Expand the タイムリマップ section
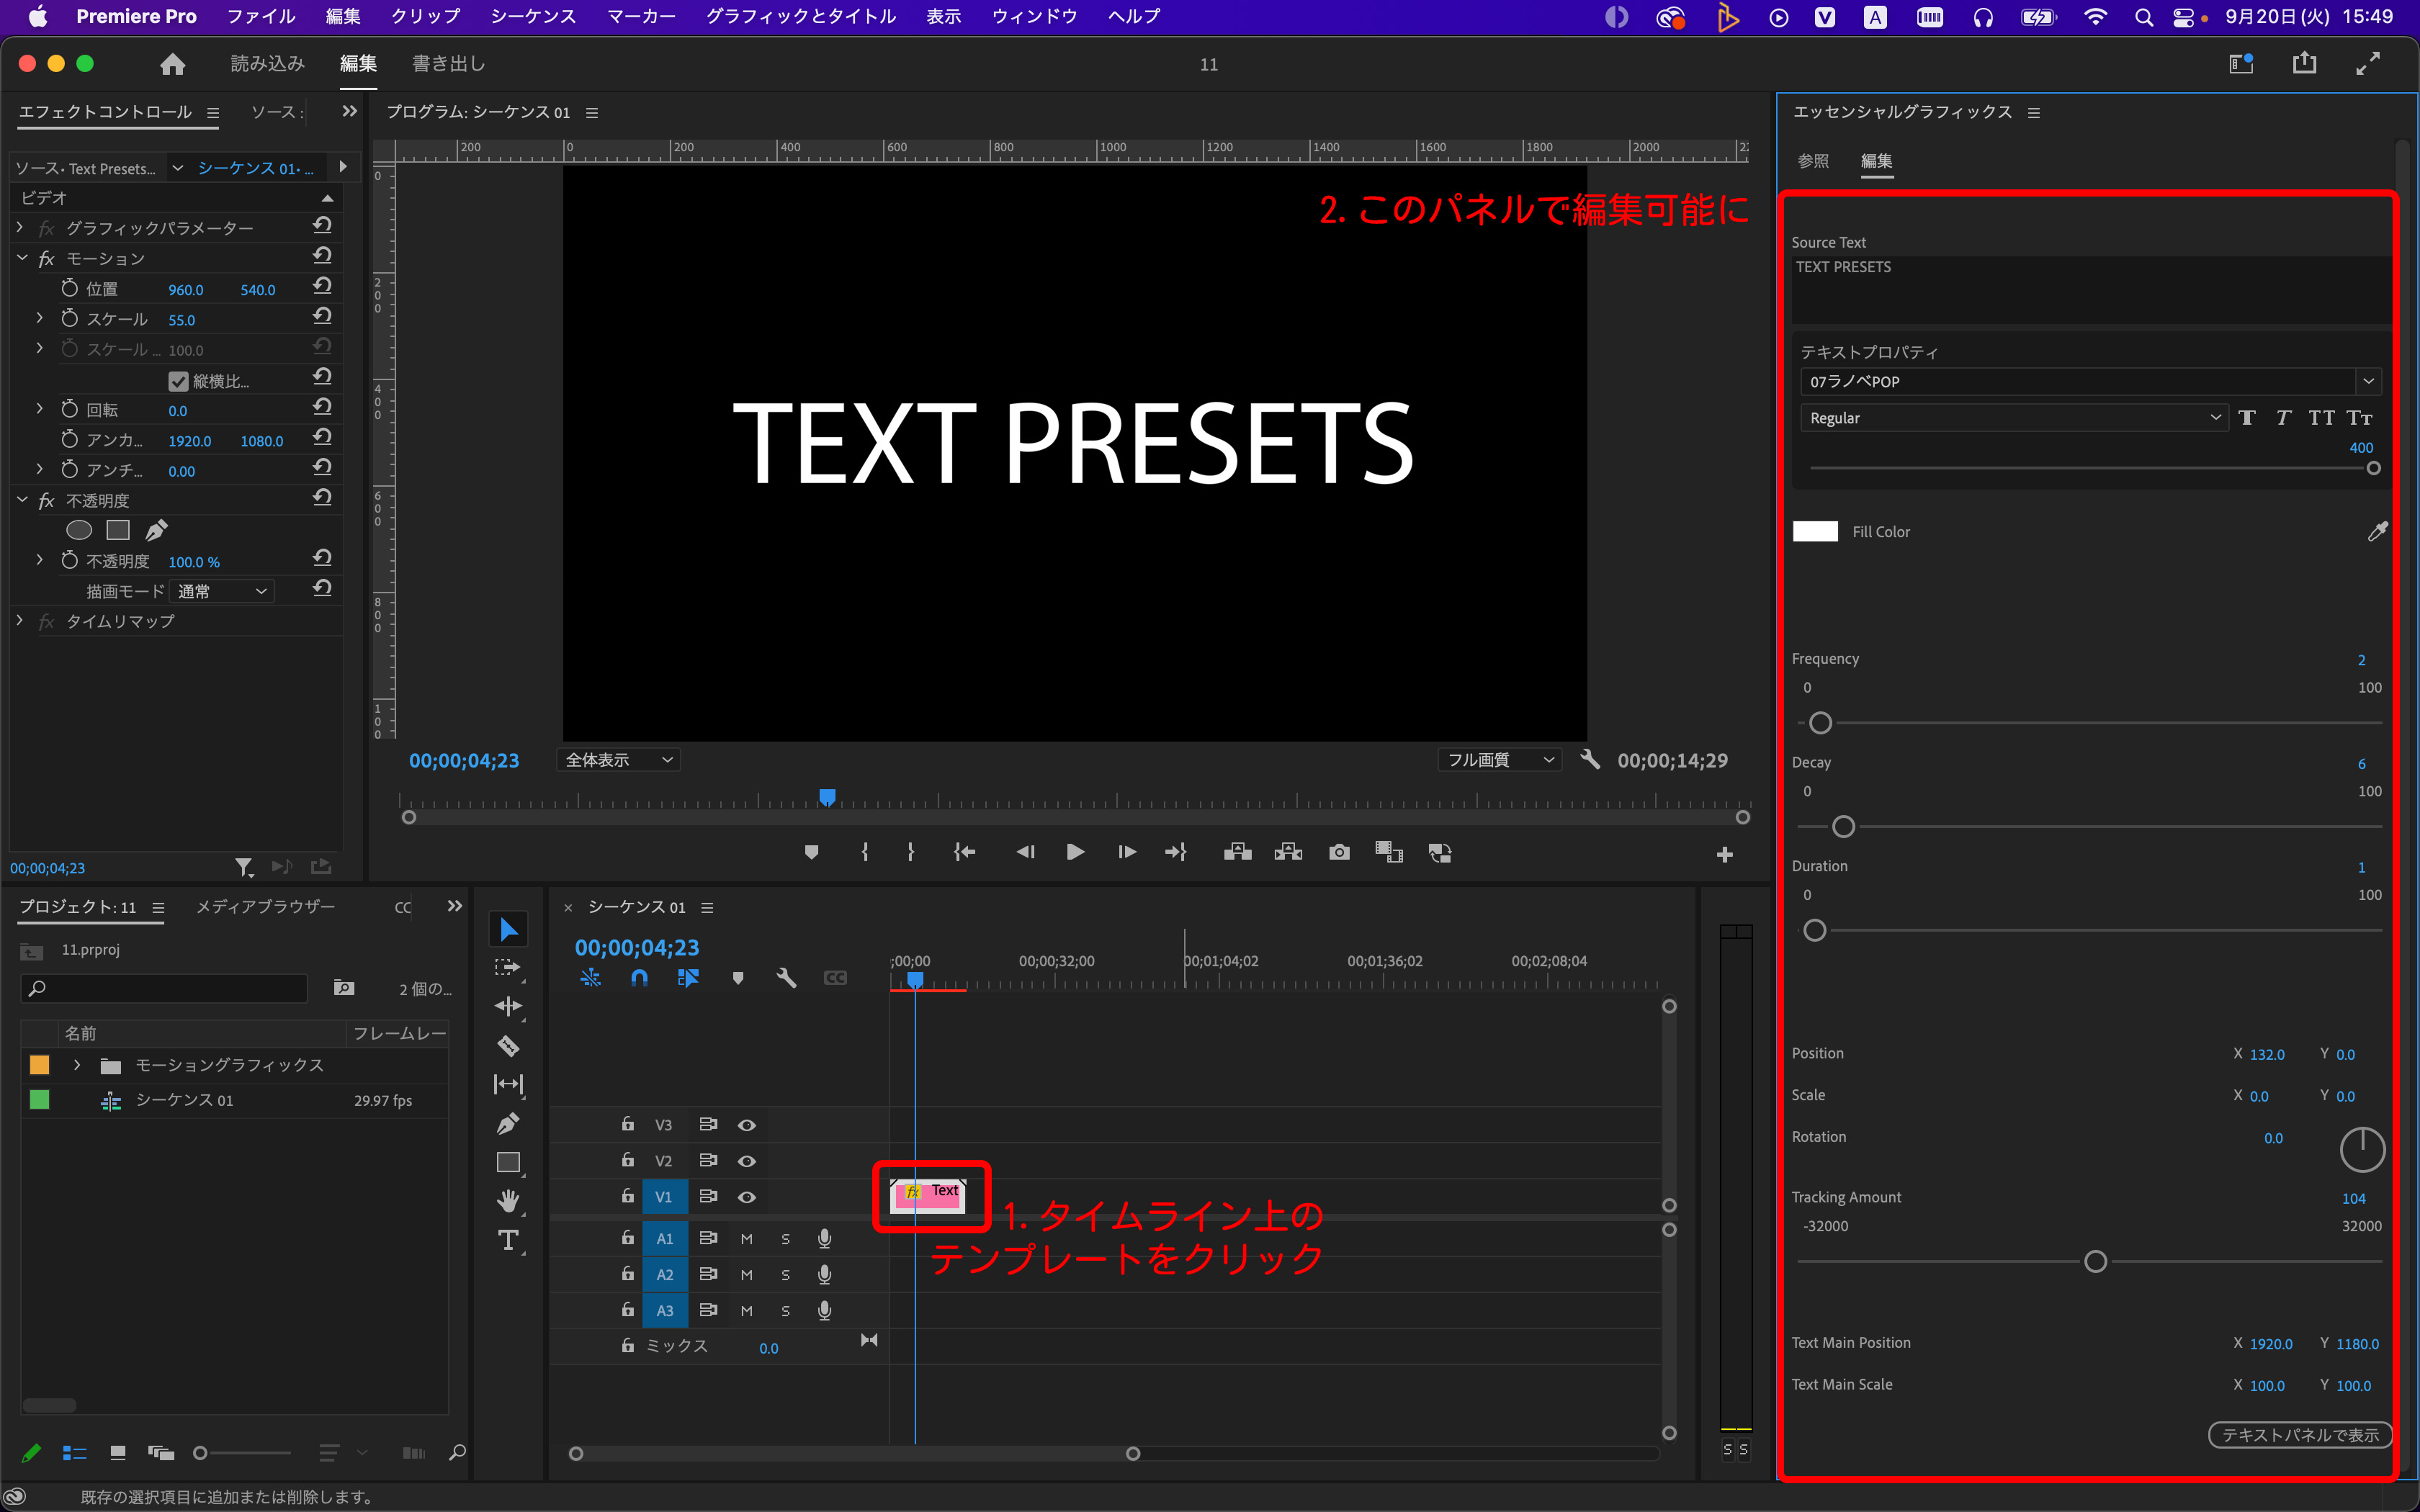The height and width of the screenshot is (1512, 2420). click(x=20, y=620)
